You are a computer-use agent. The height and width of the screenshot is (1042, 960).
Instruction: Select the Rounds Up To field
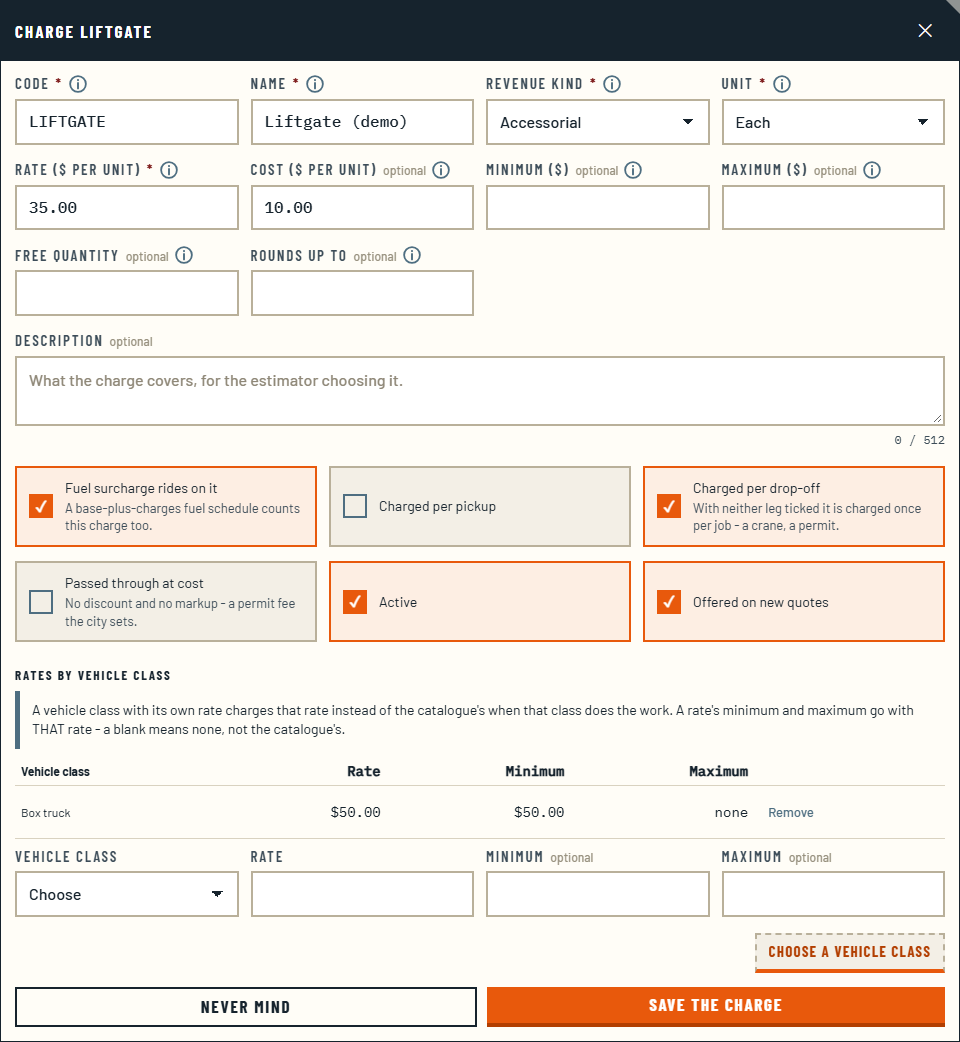tap(362, 293)
